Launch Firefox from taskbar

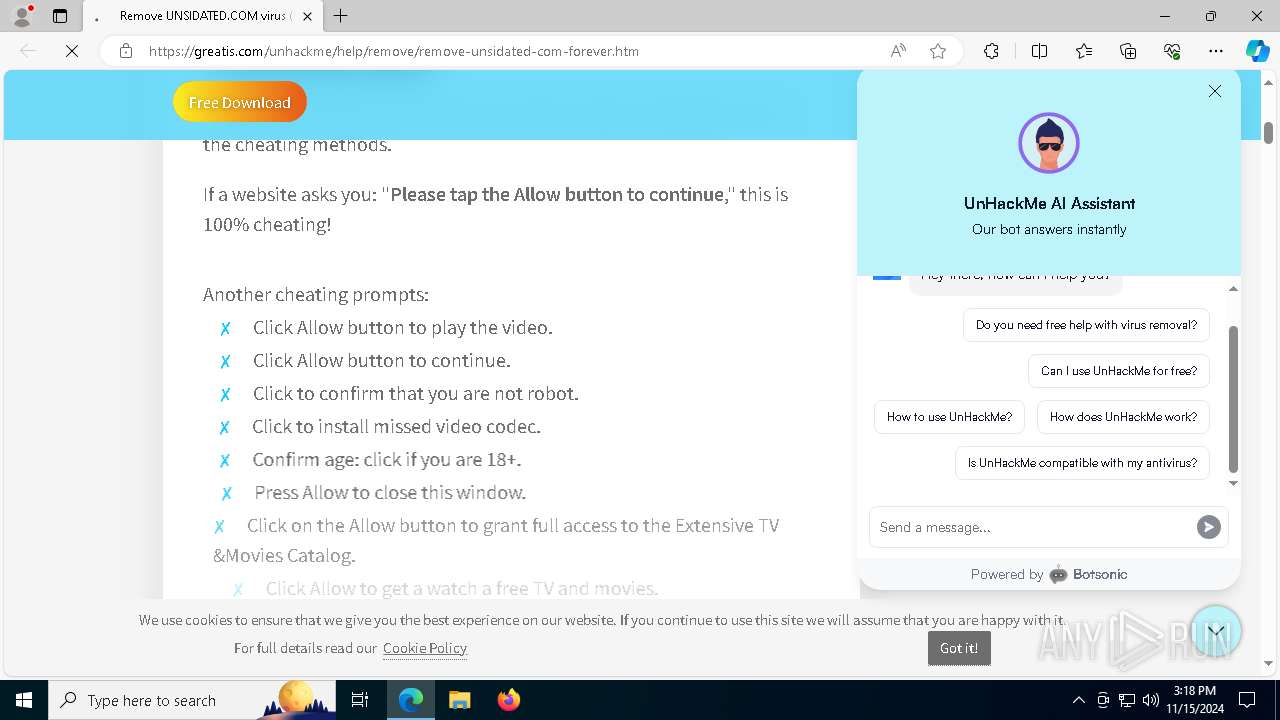coord(508,700)
